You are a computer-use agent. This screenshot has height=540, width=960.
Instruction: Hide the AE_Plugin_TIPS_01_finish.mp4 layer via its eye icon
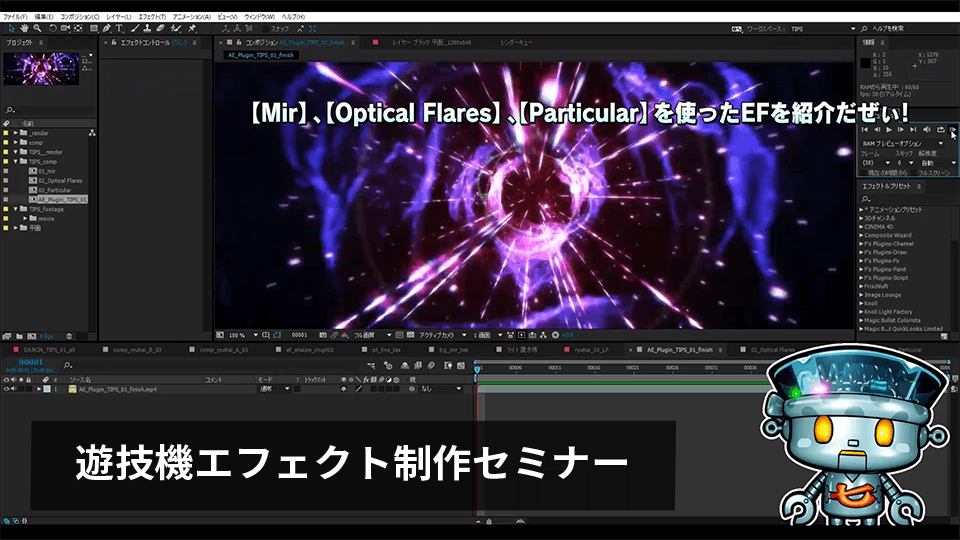pos(8,388)
